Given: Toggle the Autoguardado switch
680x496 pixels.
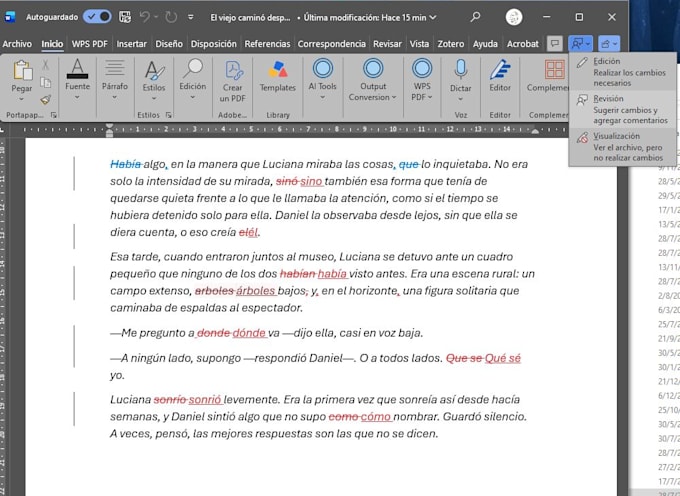Looking at the screenshot, I should 97,17.
